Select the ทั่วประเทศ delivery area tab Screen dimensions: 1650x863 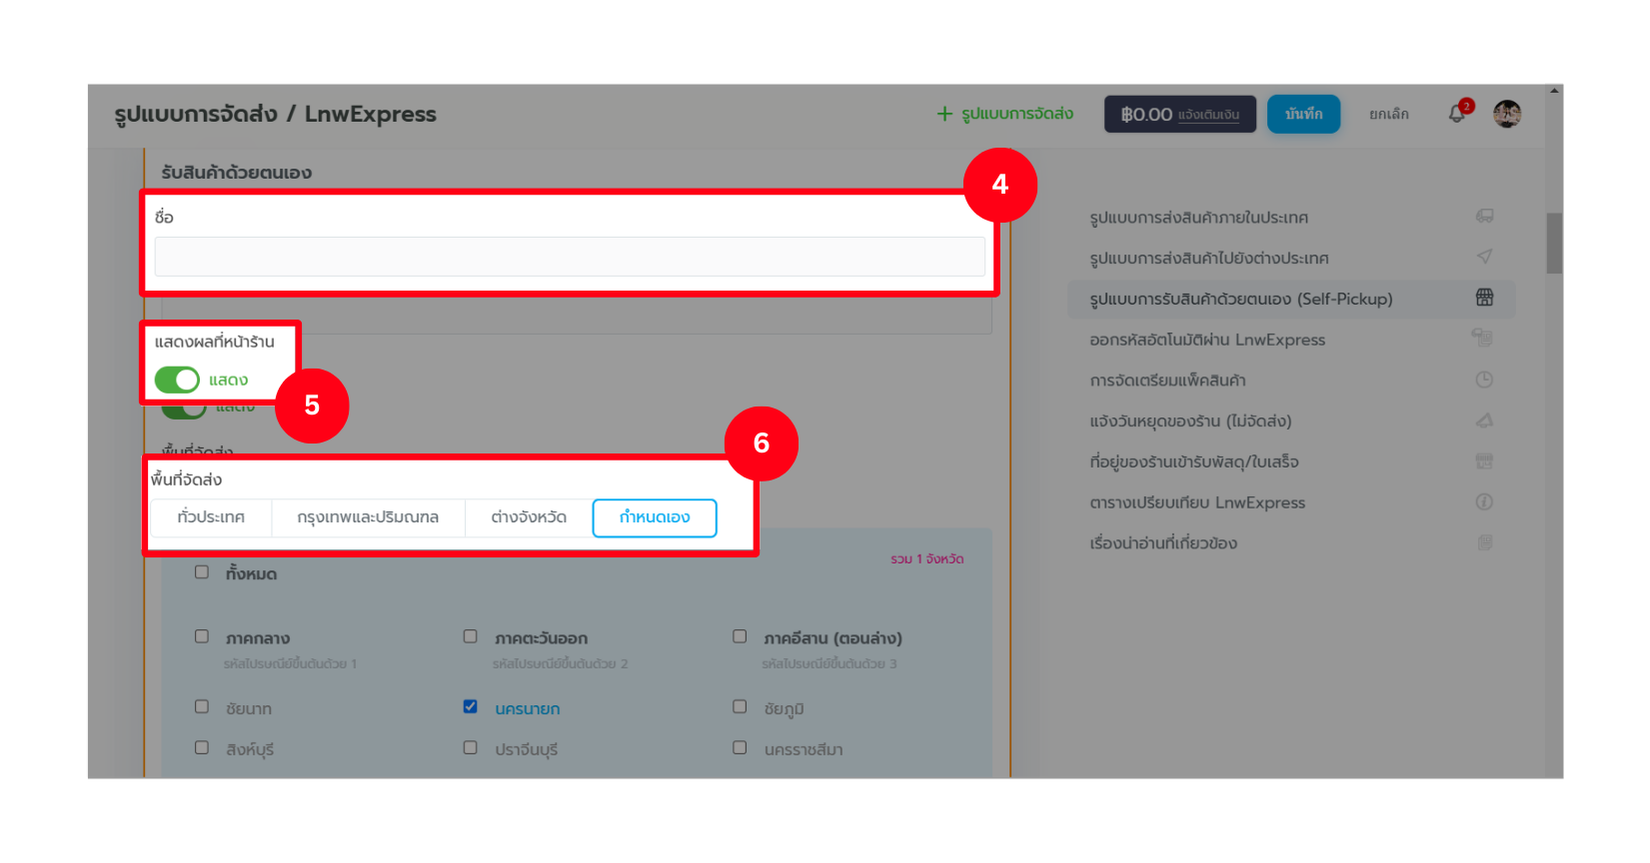pyautogui.click(x=211, y=518)
